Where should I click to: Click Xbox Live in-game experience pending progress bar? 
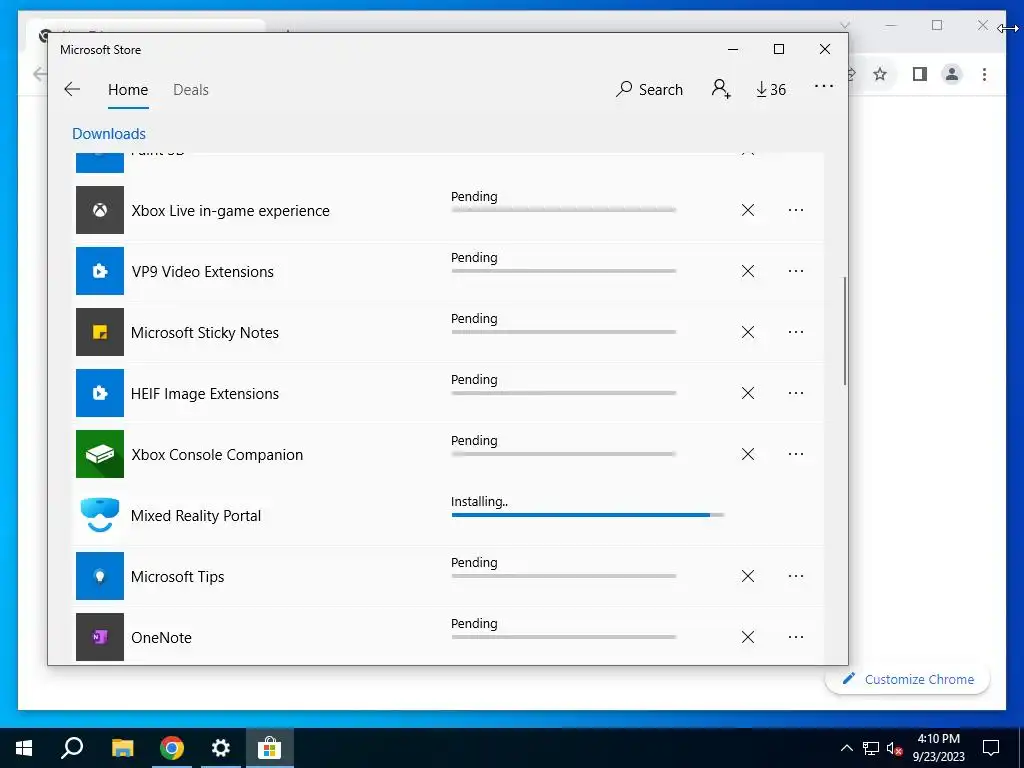click(x=564, y=210)
